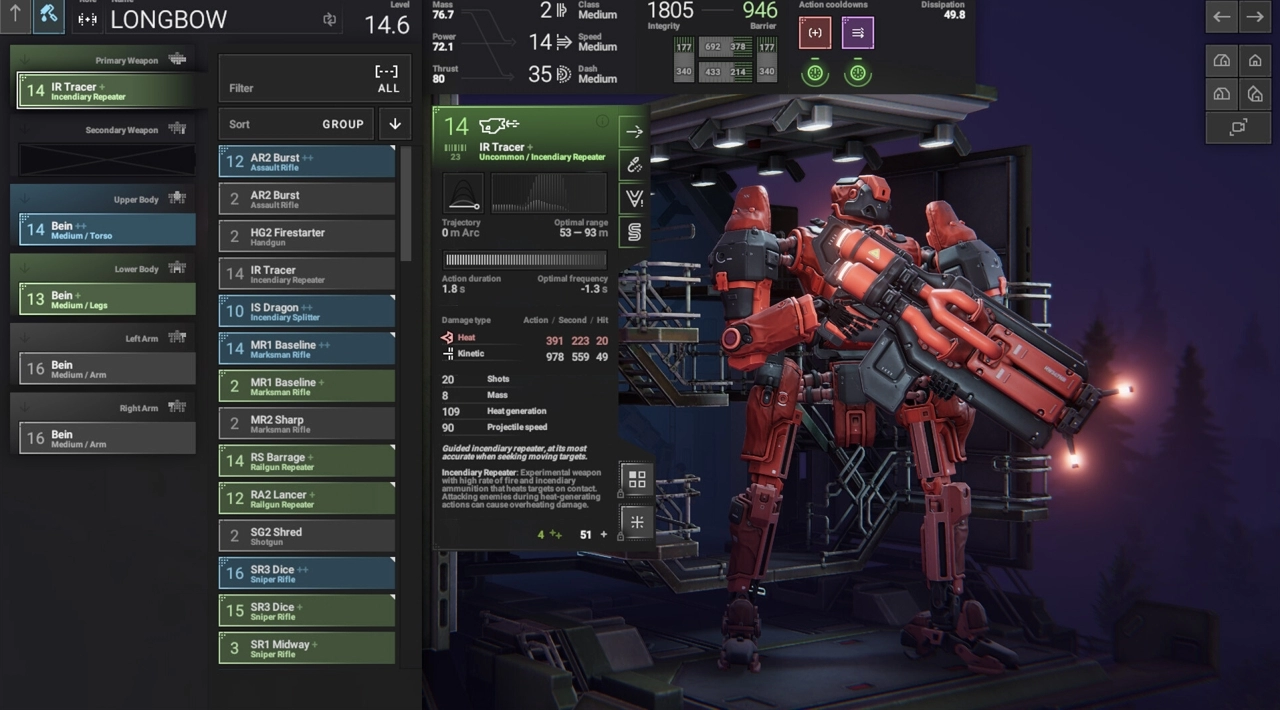Screen dimensions: 1280x710
Task: Expand the Secondary Weapon empty slot
Action: (x=107, y=160)
